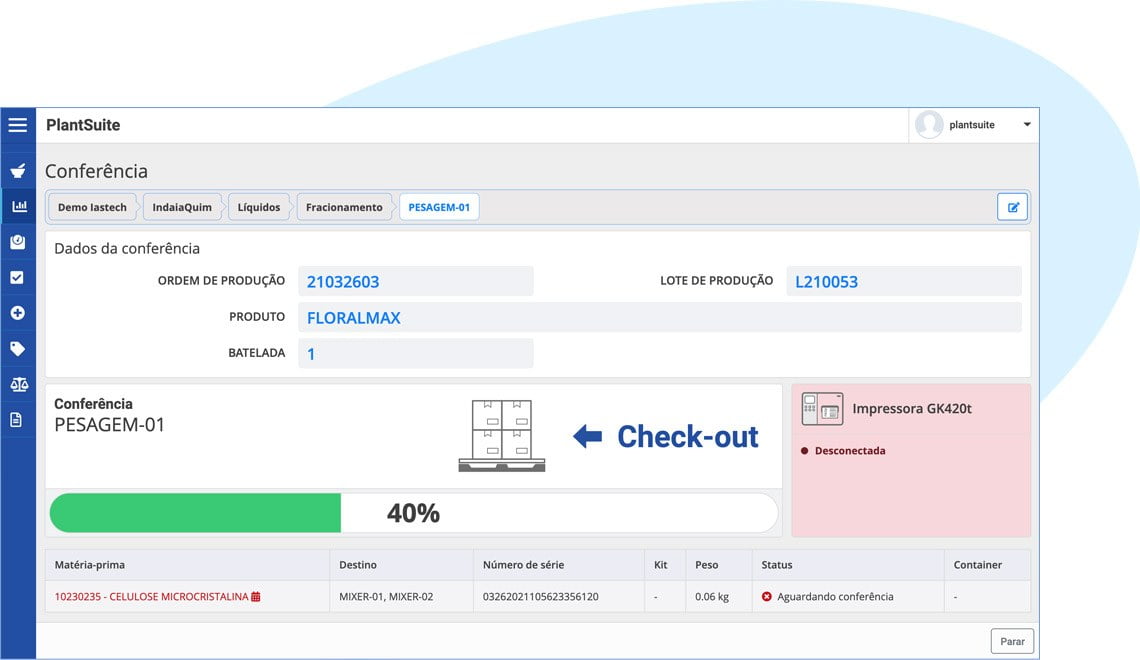Image resolution: width=1140 pixels, height=660 pixels.
Task: Open the balance scale sidebar icon
Action: [x=19, y=385]
